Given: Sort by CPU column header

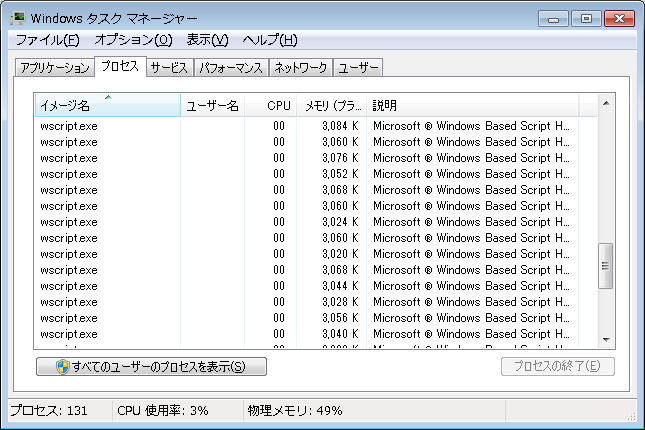Looking at the screenshot, I should tap(270, 105).
